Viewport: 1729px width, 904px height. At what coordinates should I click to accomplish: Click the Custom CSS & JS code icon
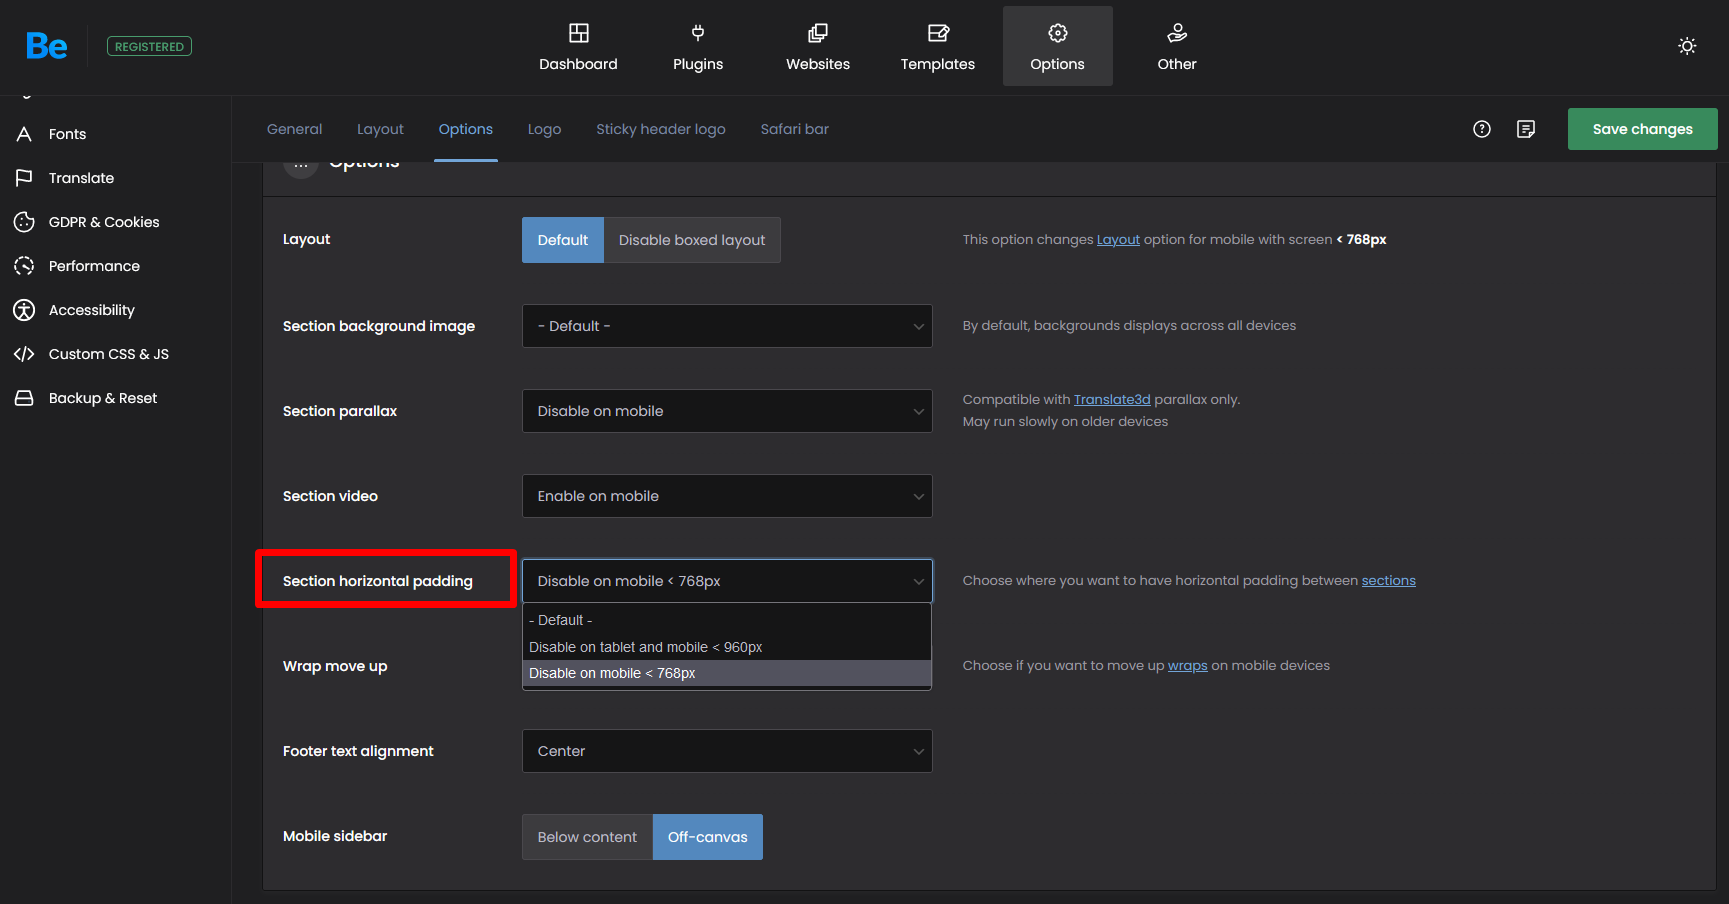24,354
